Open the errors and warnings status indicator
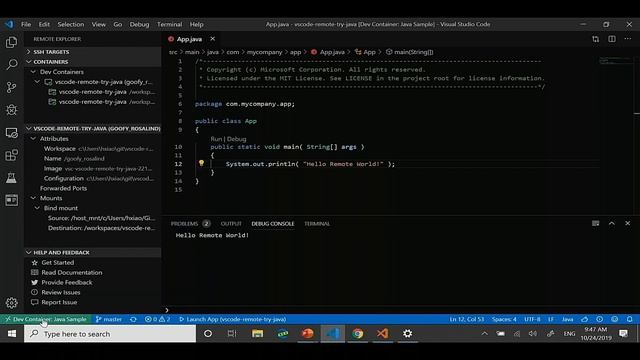Image resolution: width=640 pixels, height=360 pixels. tap(157, 319)
